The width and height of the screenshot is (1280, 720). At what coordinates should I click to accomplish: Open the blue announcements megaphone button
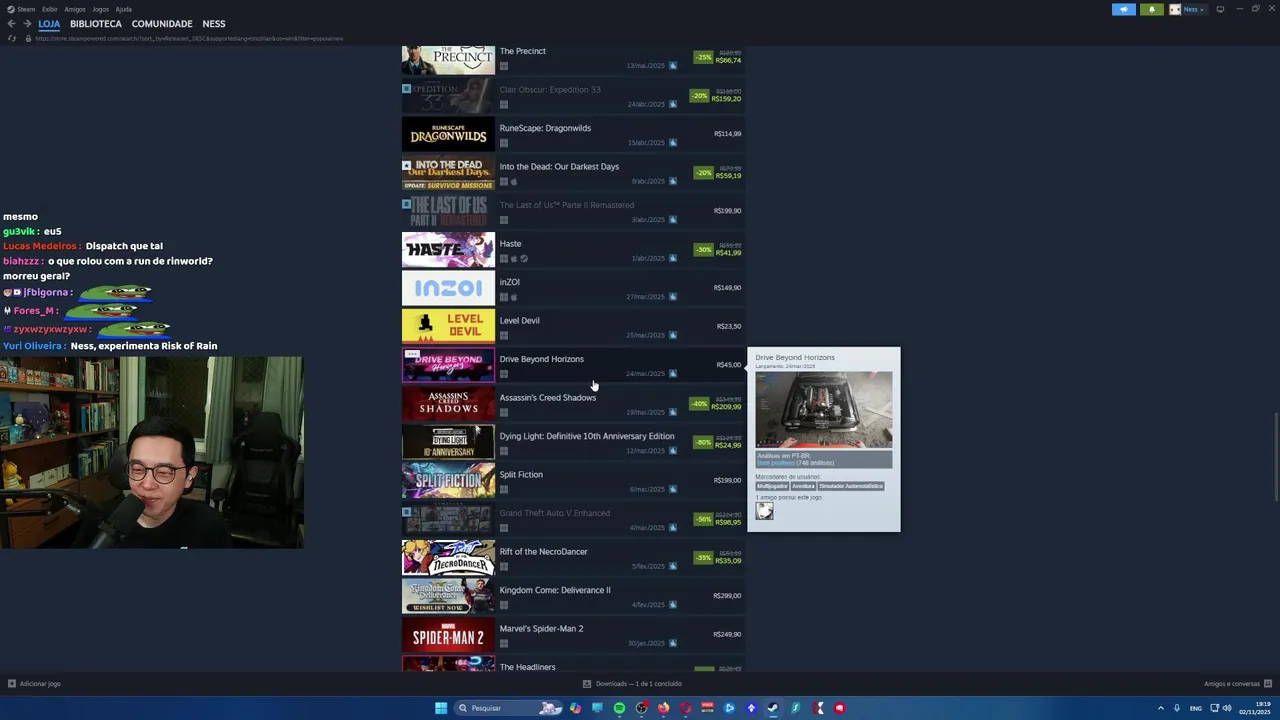tap(1124, 9)
